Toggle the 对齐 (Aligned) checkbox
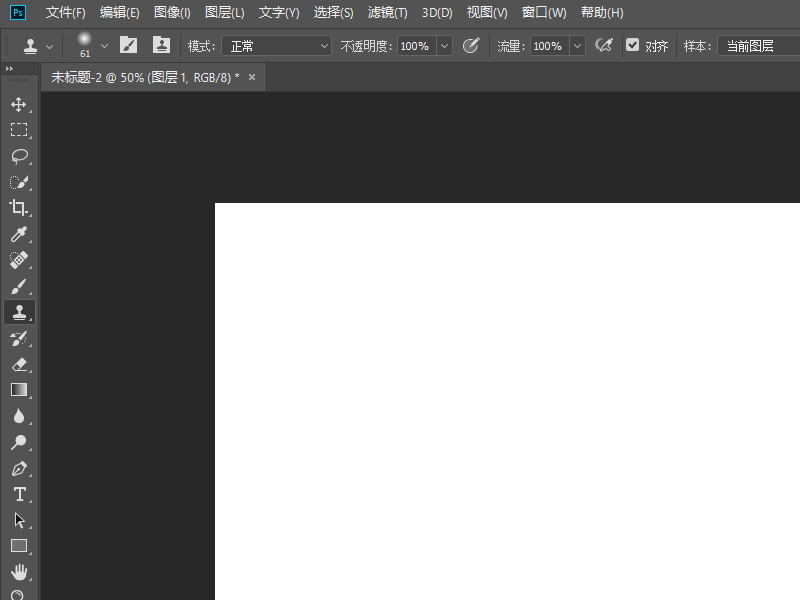Viewport: 800px width, 600px height. pyautogui.click(x=632, y=46)
